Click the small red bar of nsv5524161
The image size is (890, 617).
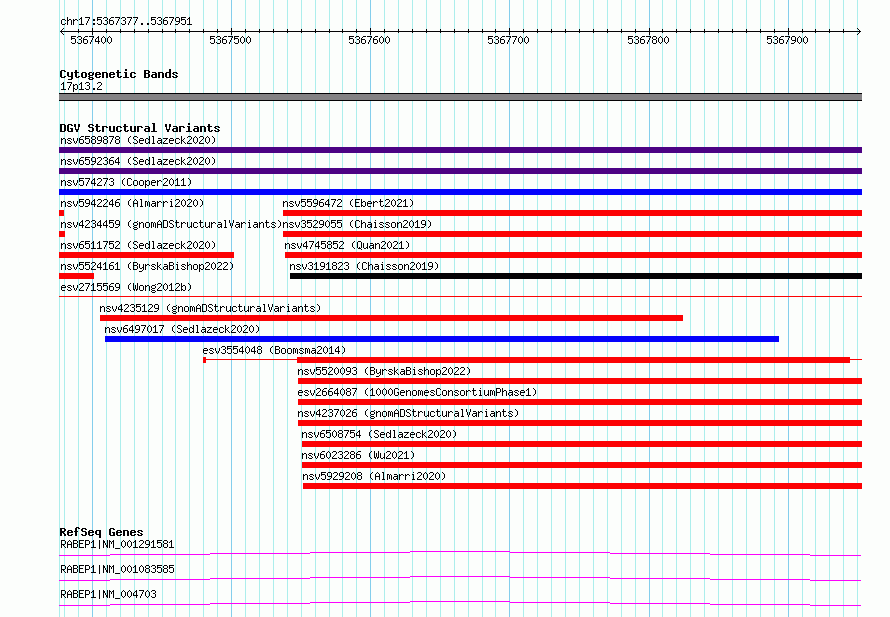tap(77, 276)
